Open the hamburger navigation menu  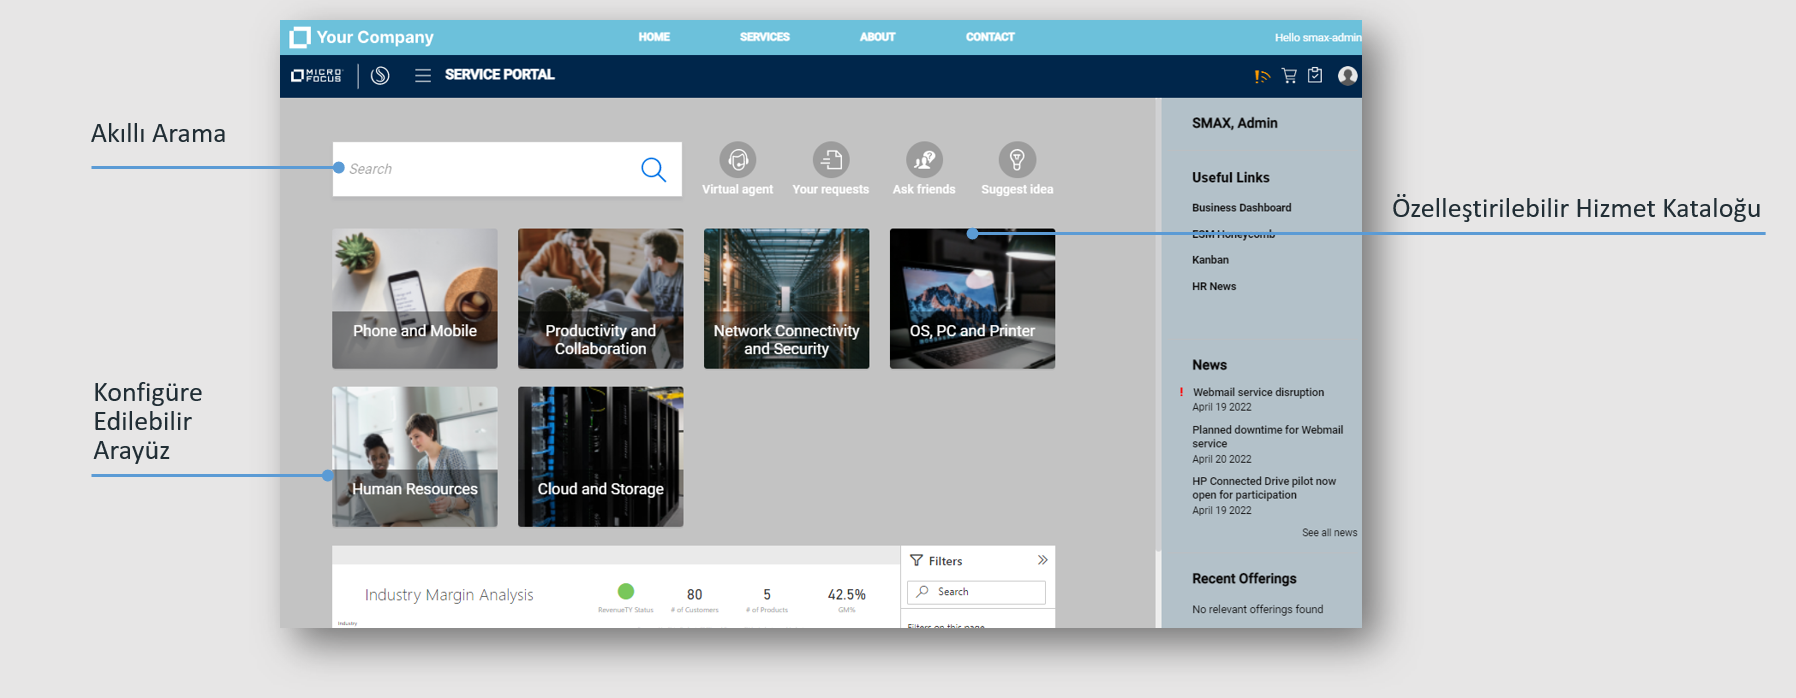click(423, 76)
